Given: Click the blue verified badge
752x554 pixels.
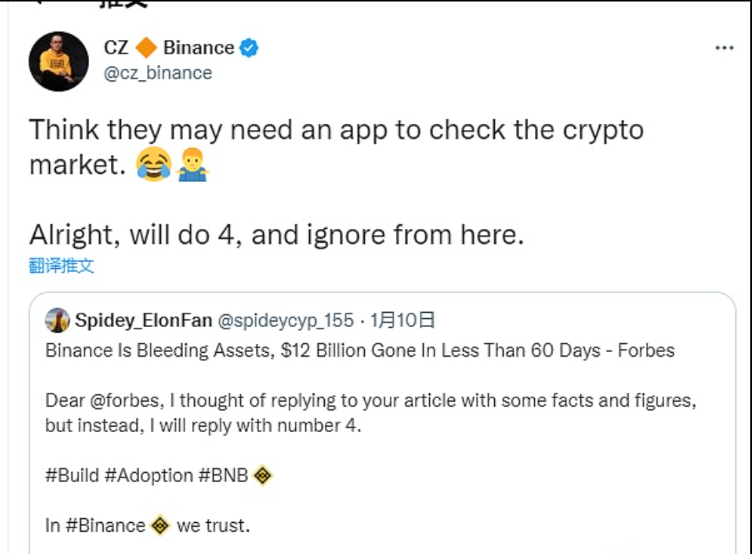Looking at the screenshot, I should (x=249, y=47).
